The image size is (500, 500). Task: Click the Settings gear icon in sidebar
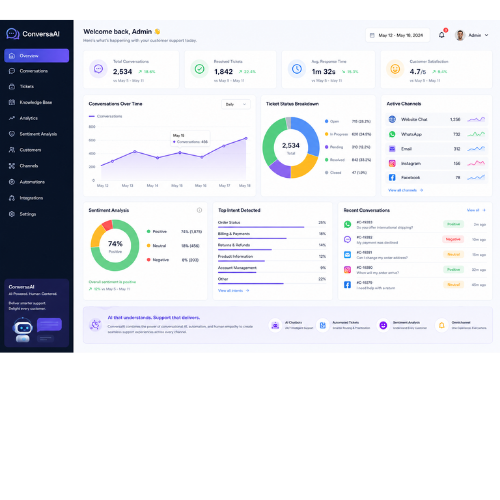point(12,214)
